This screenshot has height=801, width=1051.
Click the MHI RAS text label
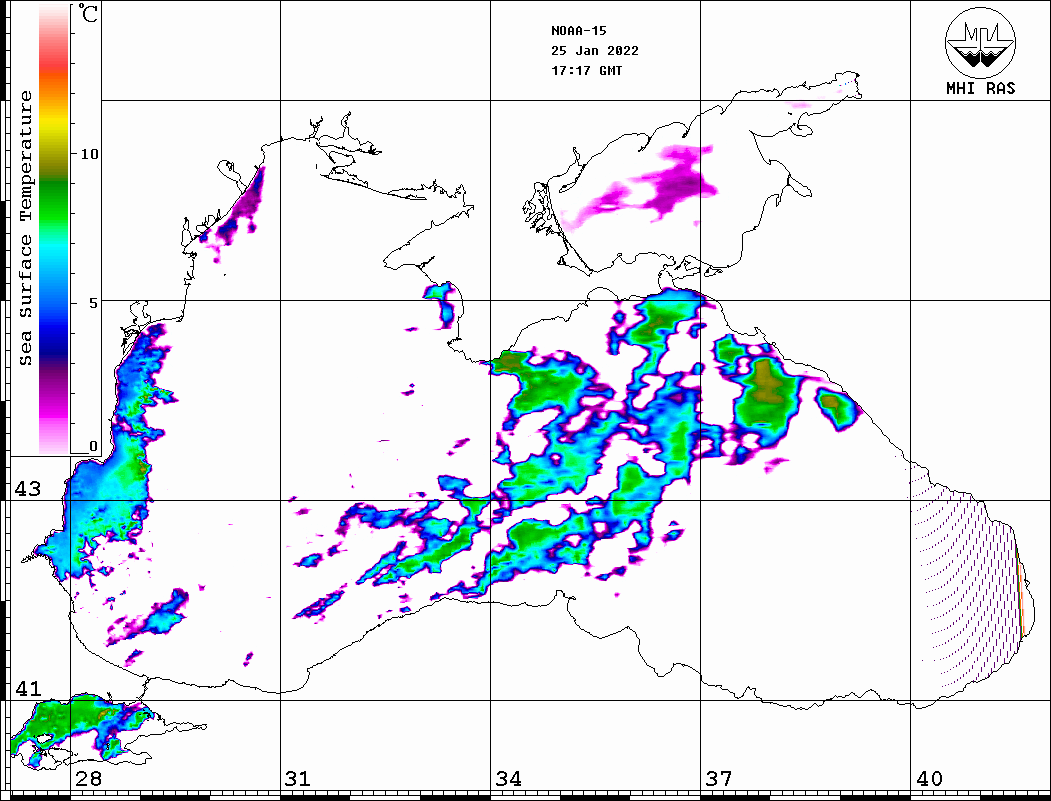tap(980, 88)
